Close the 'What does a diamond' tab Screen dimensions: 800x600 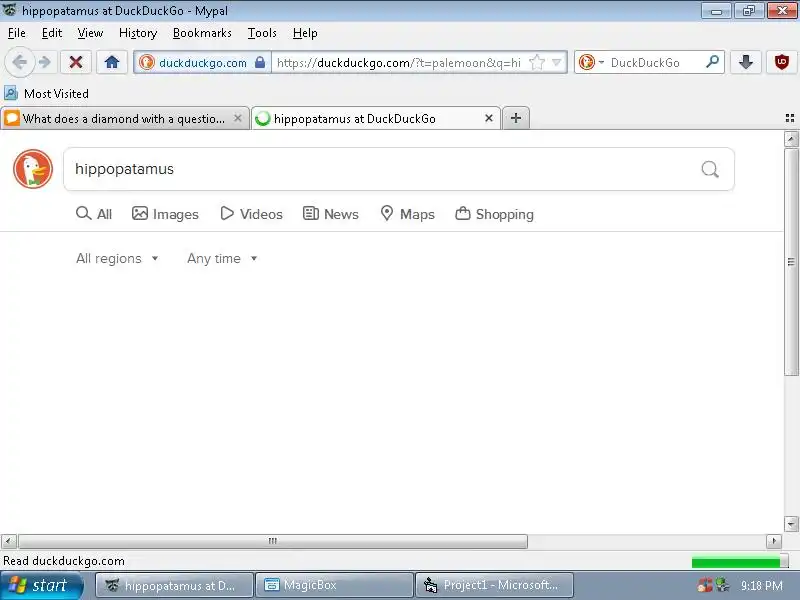(238, 118)
